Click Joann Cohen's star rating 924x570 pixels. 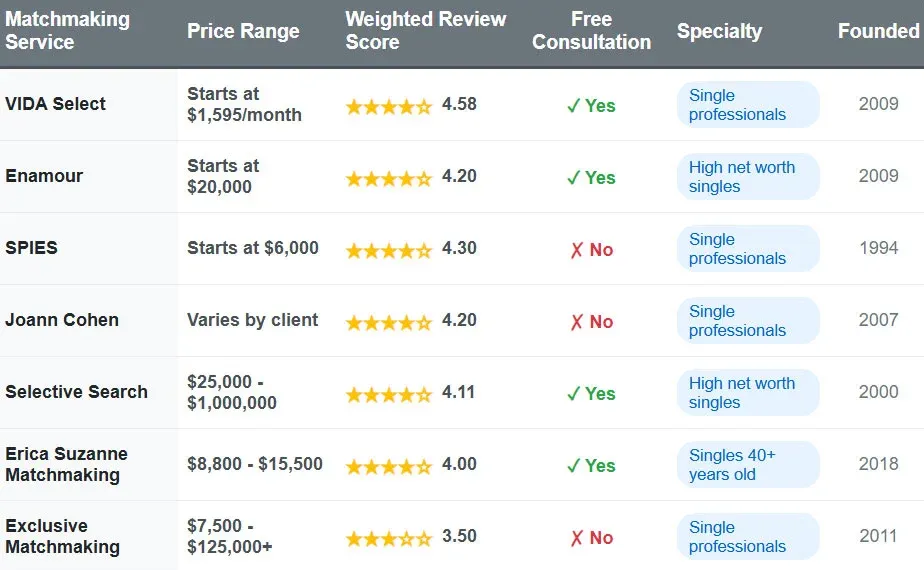tap(389, 322)
